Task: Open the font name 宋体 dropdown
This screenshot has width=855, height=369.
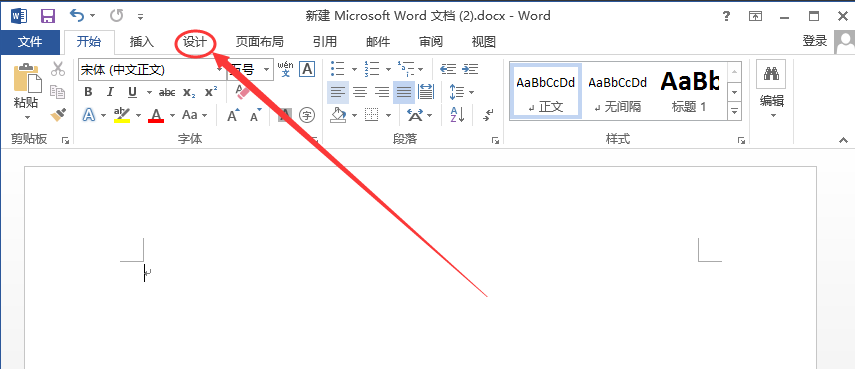Action: (221, 70)
